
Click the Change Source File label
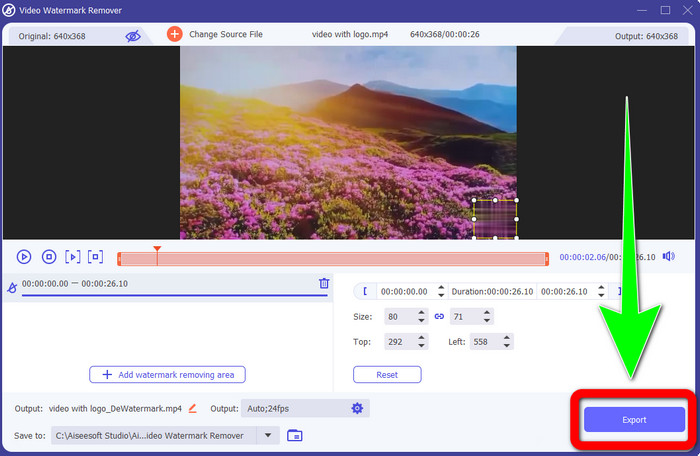[x=225, y=34]
